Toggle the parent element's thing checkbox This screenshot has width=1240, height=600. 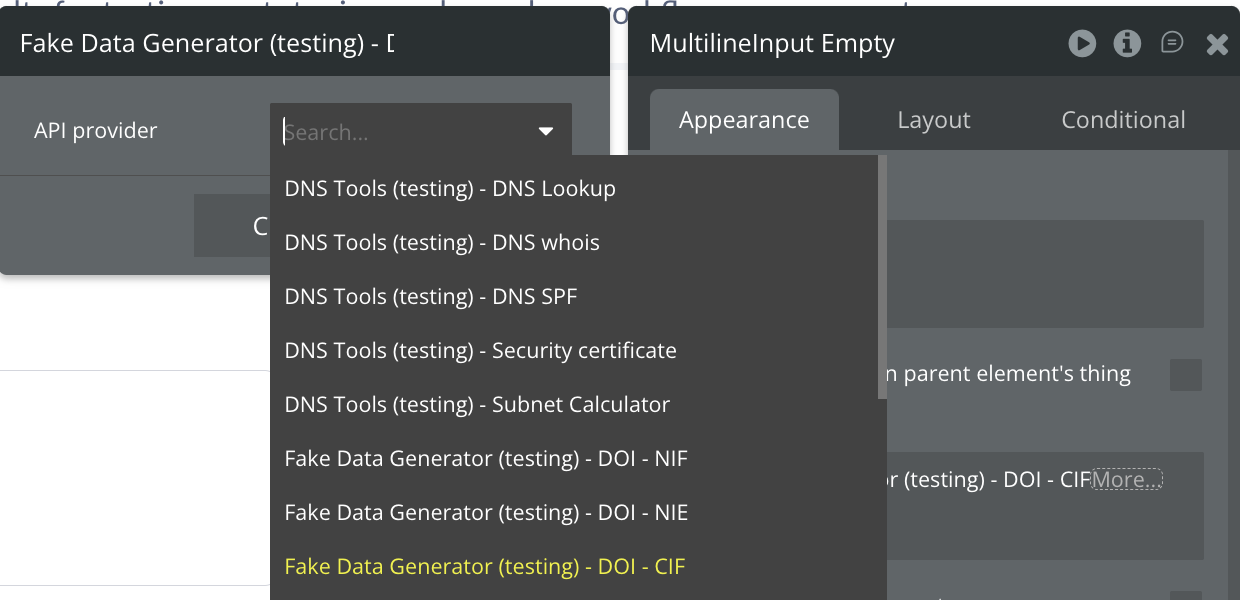[1185, 375]
